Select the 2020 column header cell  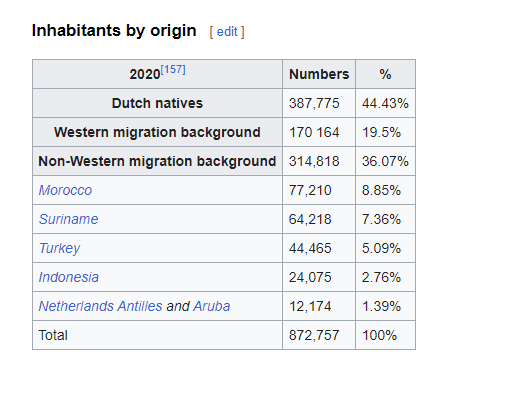(x=157, y=74)
